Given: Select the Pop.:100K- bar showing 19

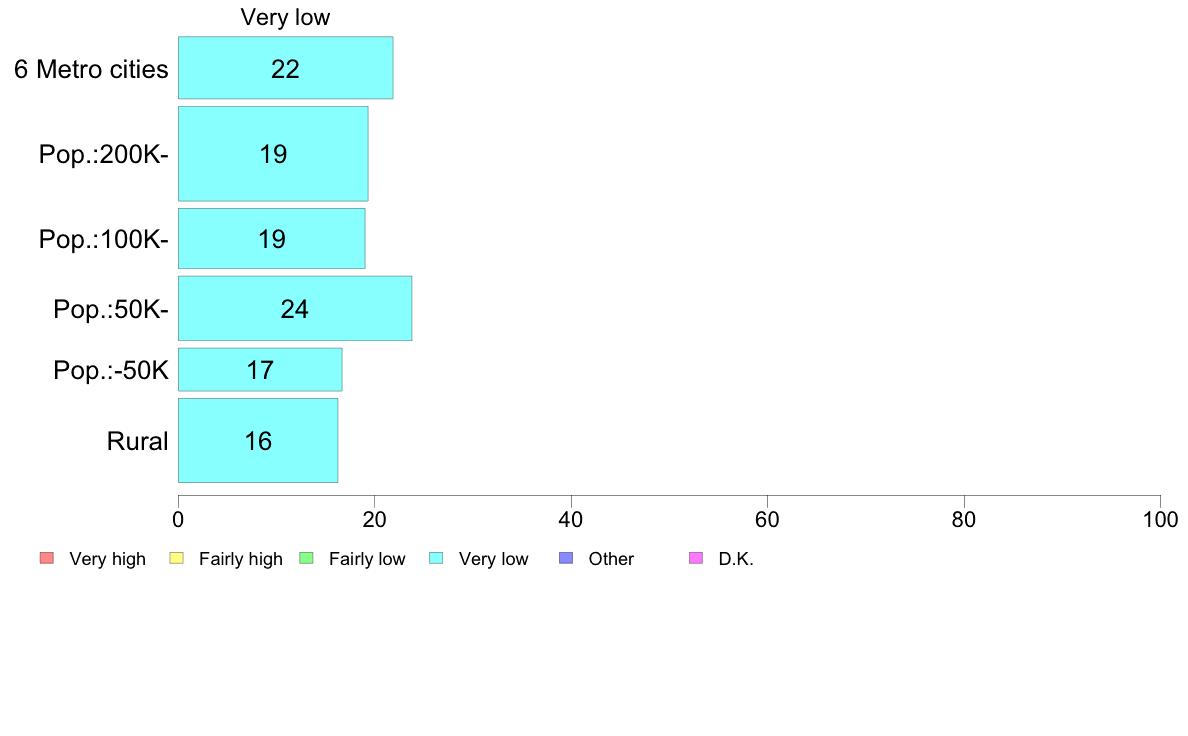Looking at the screenshot, I should 271,239.
